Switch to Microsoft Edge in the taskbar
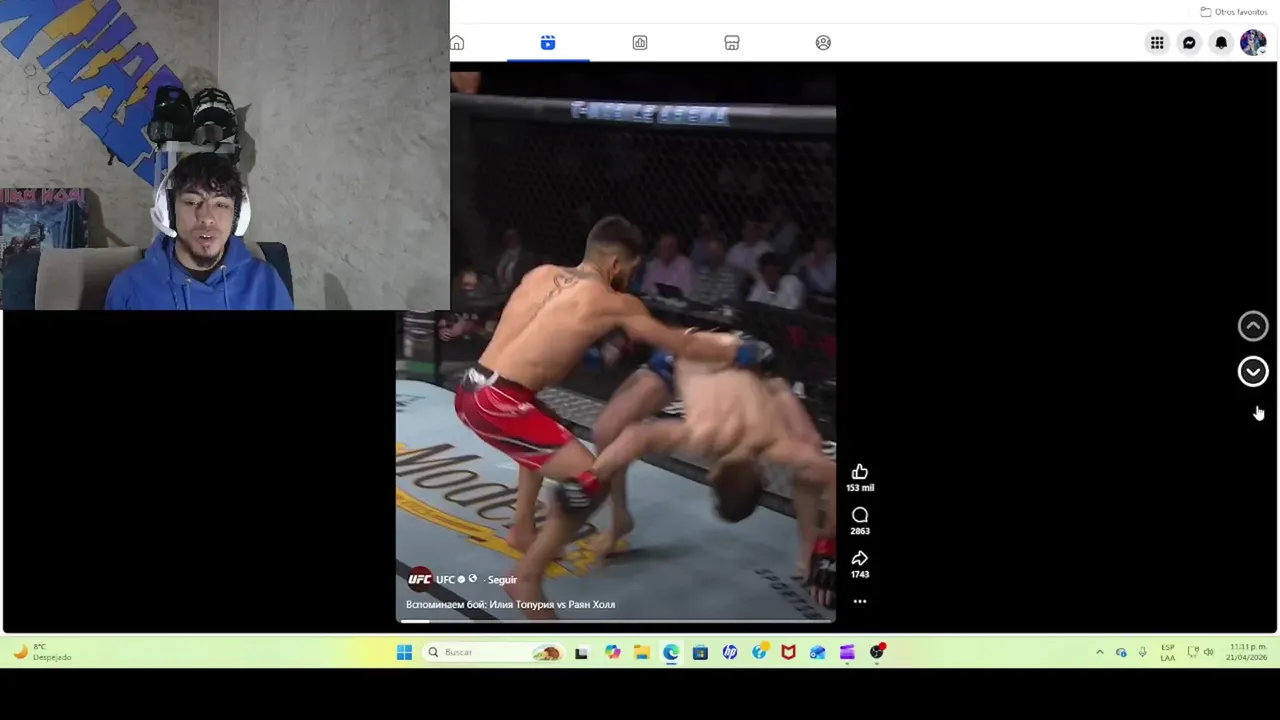 pos(670,652)
